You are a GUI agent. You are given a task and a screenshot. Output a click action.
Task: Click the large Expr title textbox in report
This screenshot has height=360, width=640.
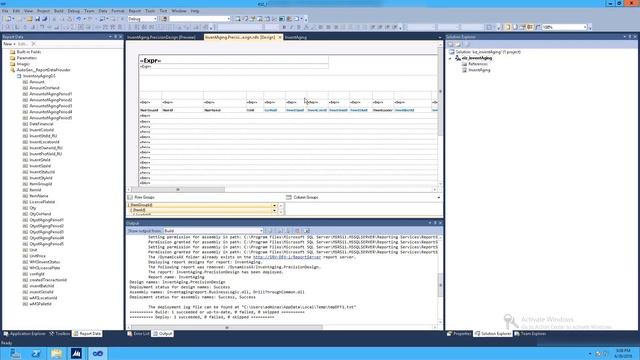[233, 60]
